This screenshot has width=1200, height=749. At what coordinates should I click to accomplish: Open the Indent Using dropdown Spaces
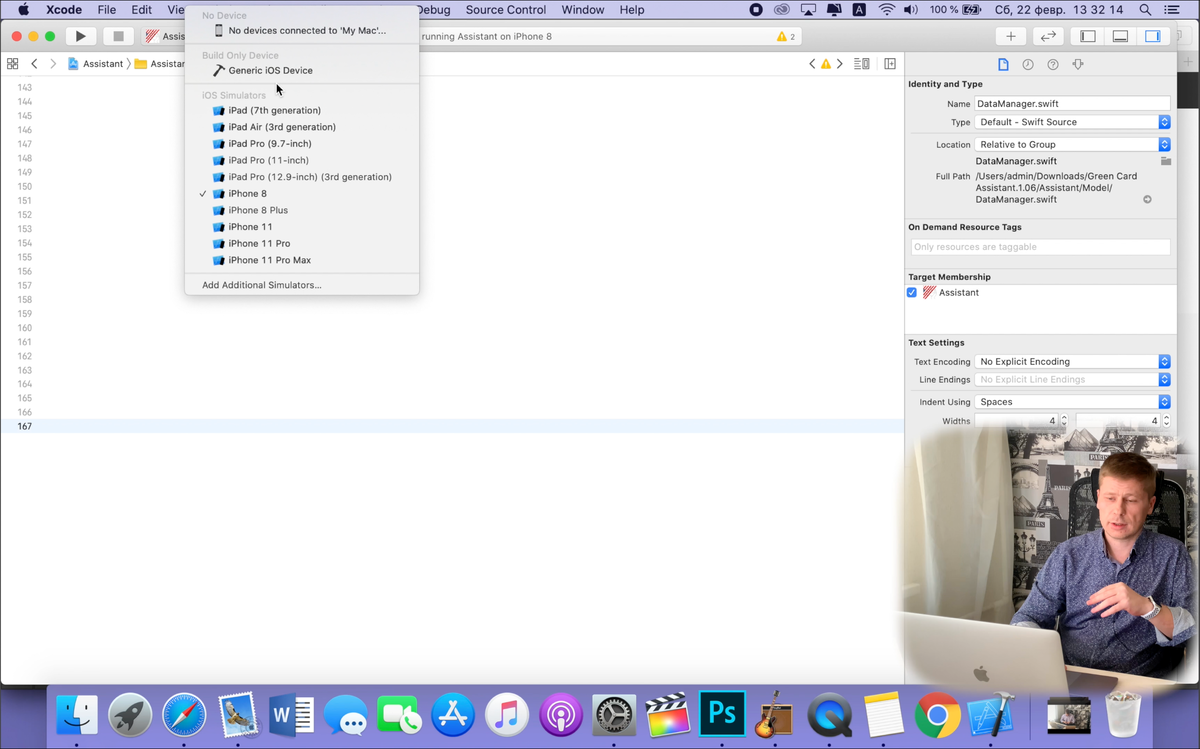1072,402
